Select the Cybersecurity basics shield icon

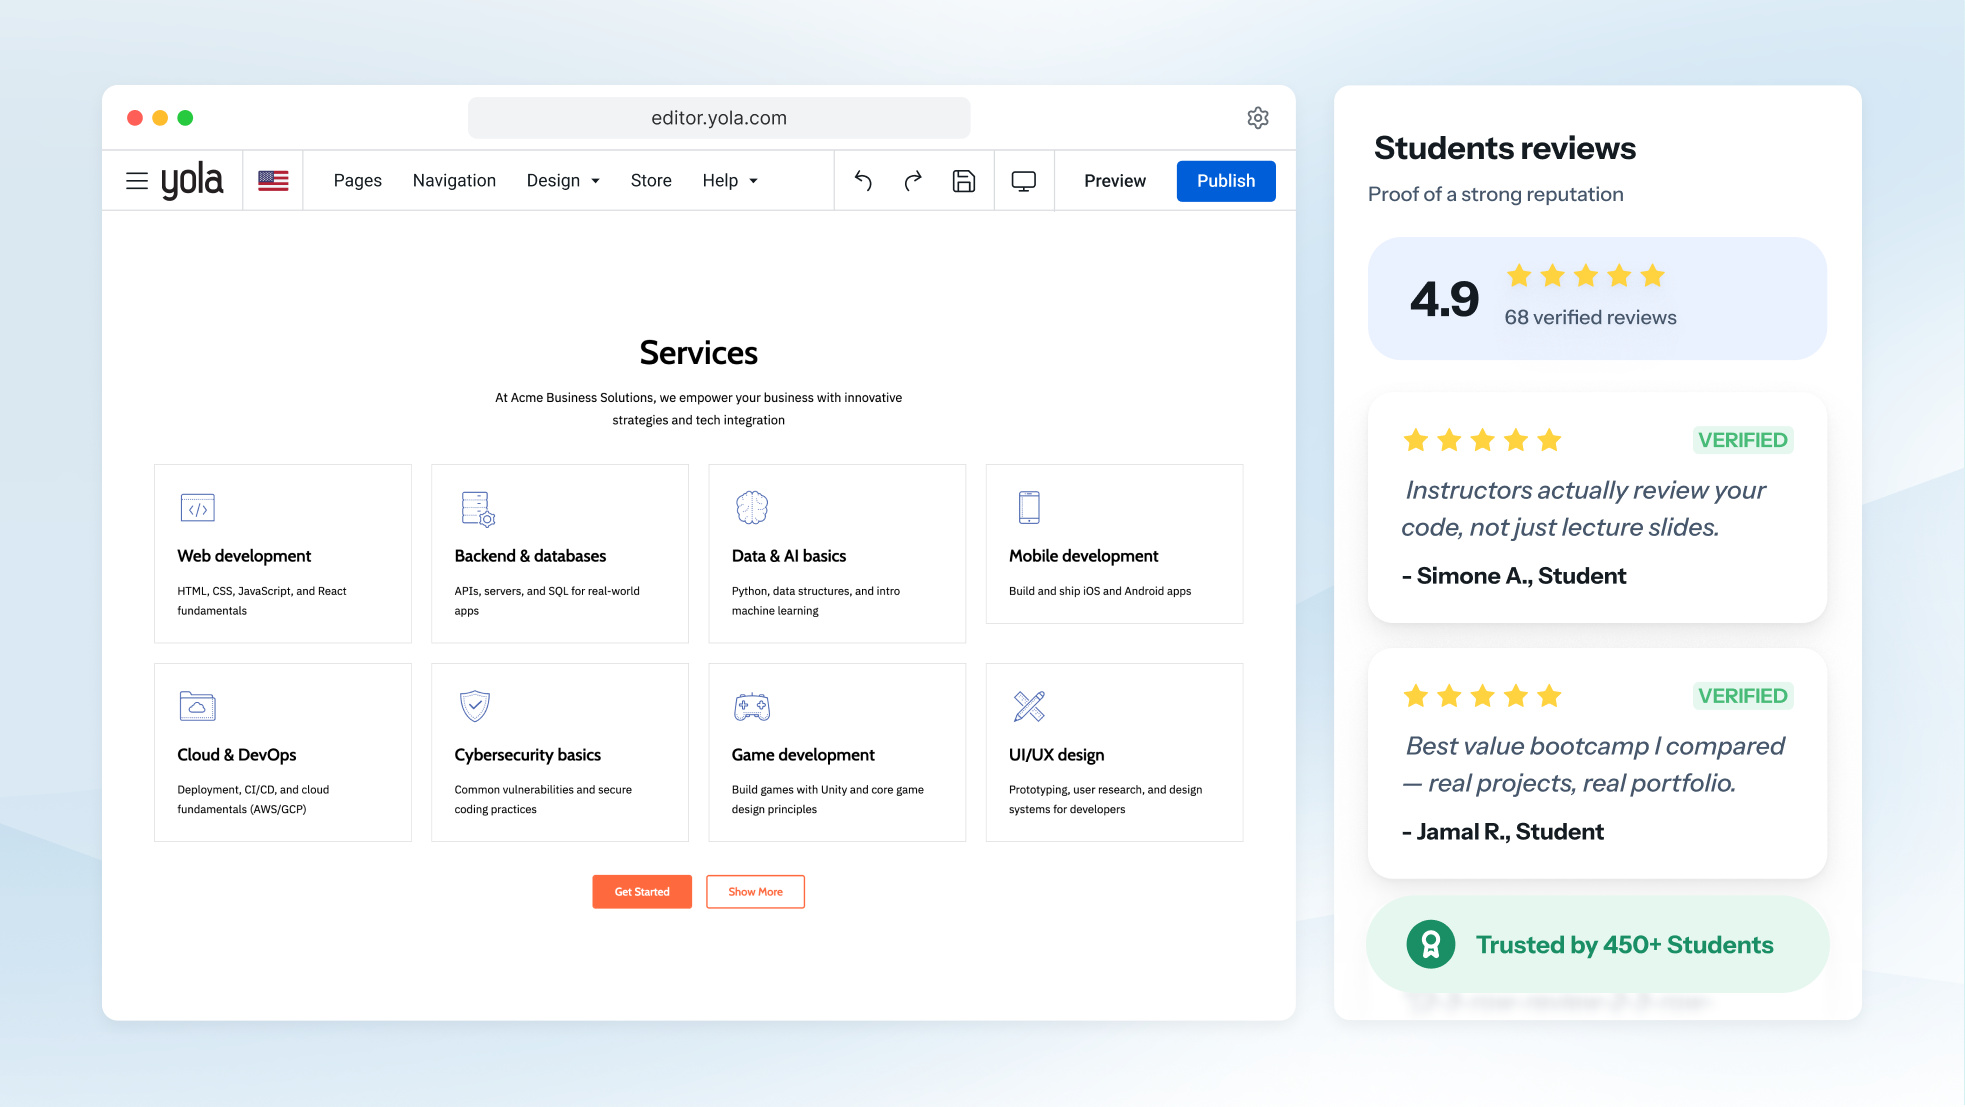(x=475, y=706)
